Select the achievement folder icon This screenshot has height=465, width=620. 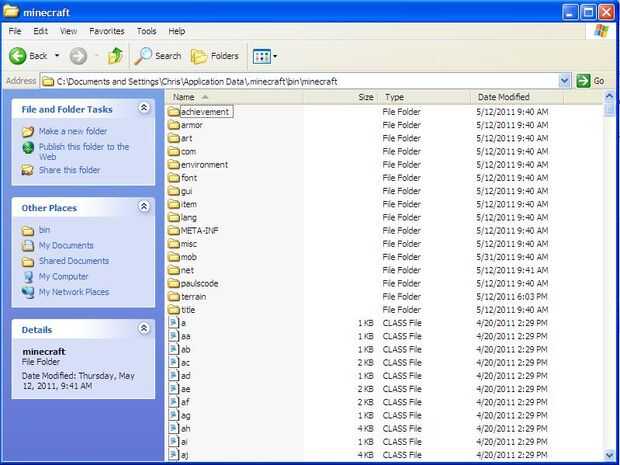click(x=174, y=112)
